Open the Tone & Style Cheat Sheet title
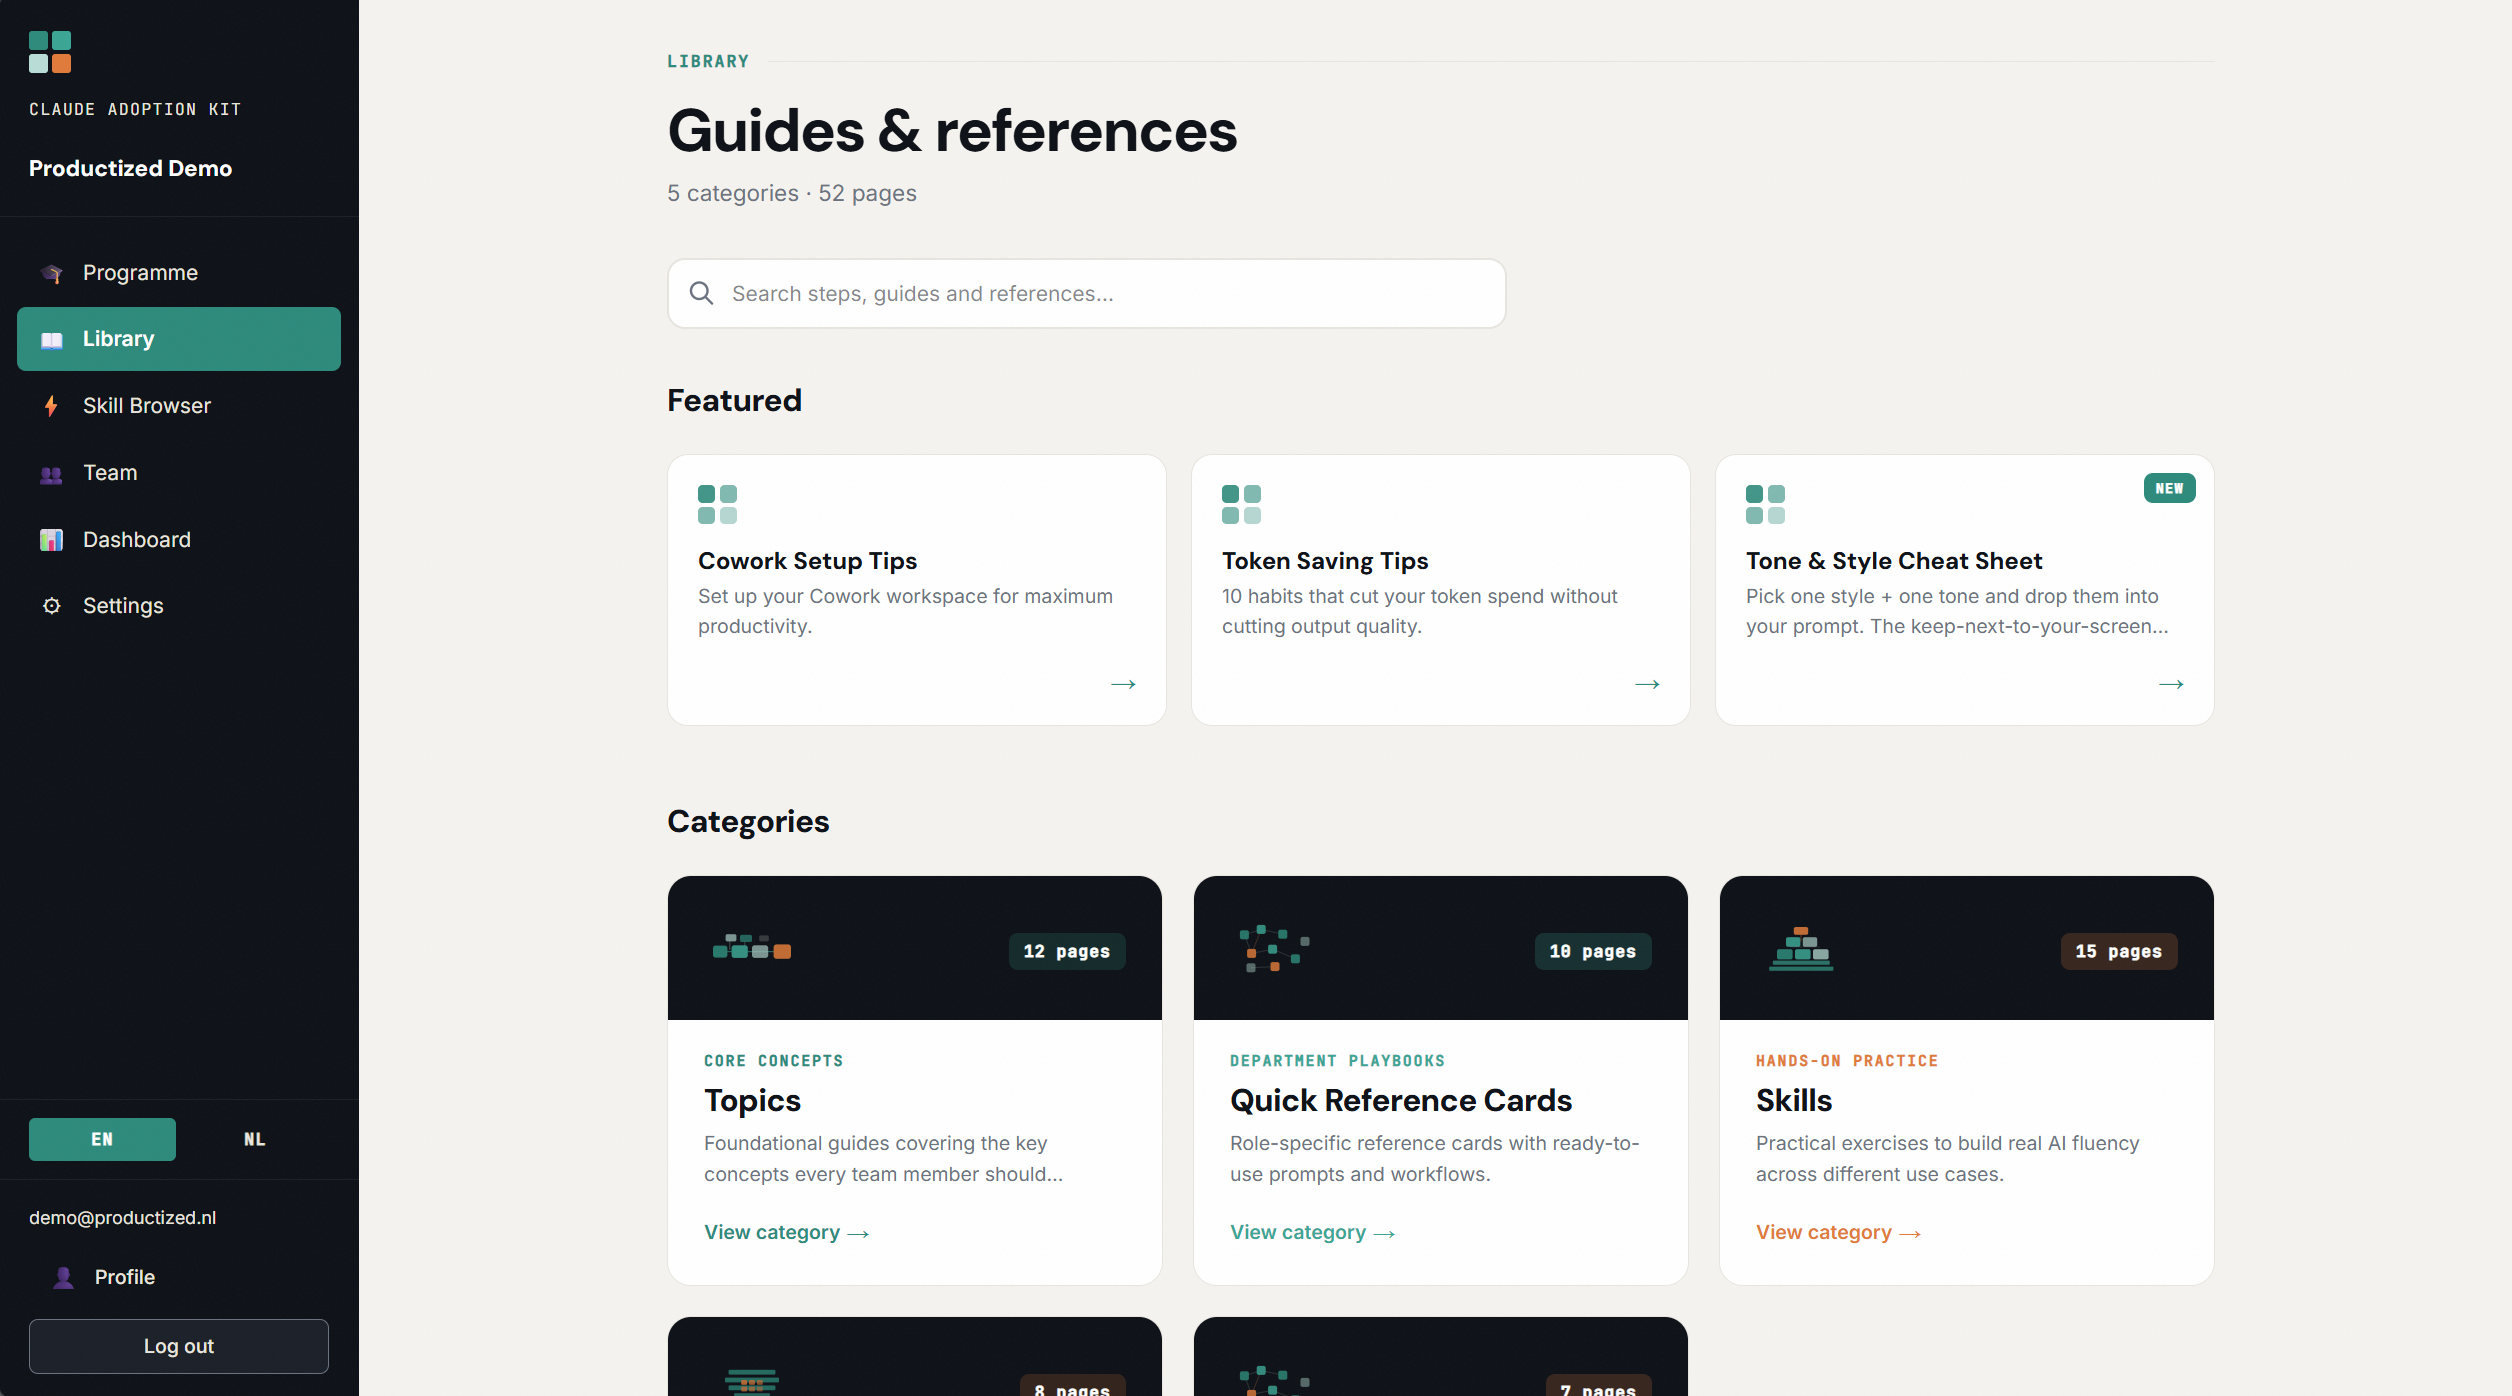The image size is (2512, 1396). click(1894, 561)
